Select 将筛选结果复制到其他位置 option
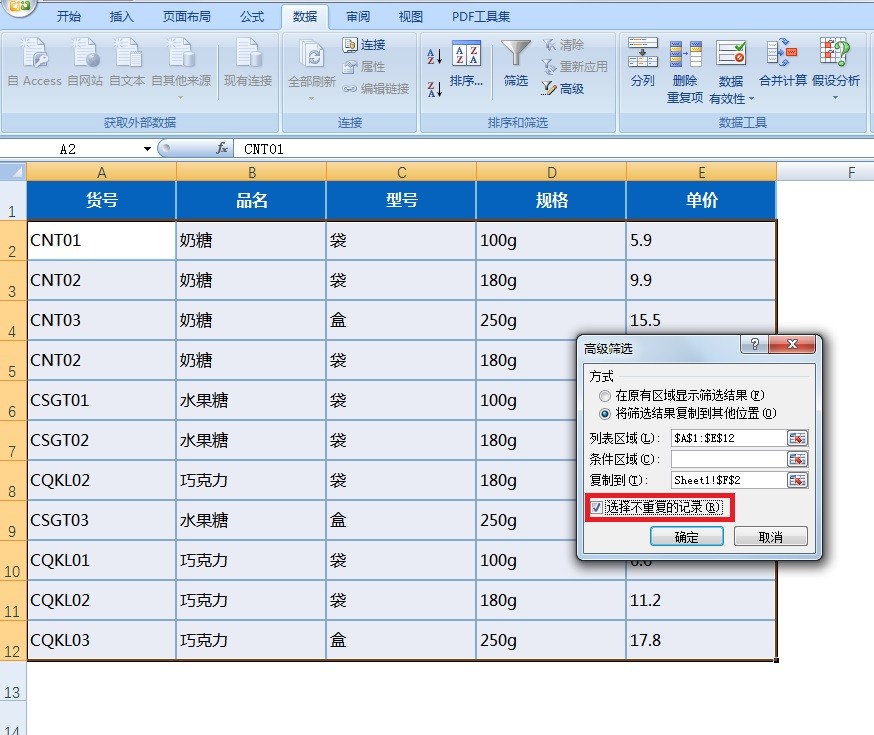This screenshot has width=874, height=735. [x=602, y=413]
